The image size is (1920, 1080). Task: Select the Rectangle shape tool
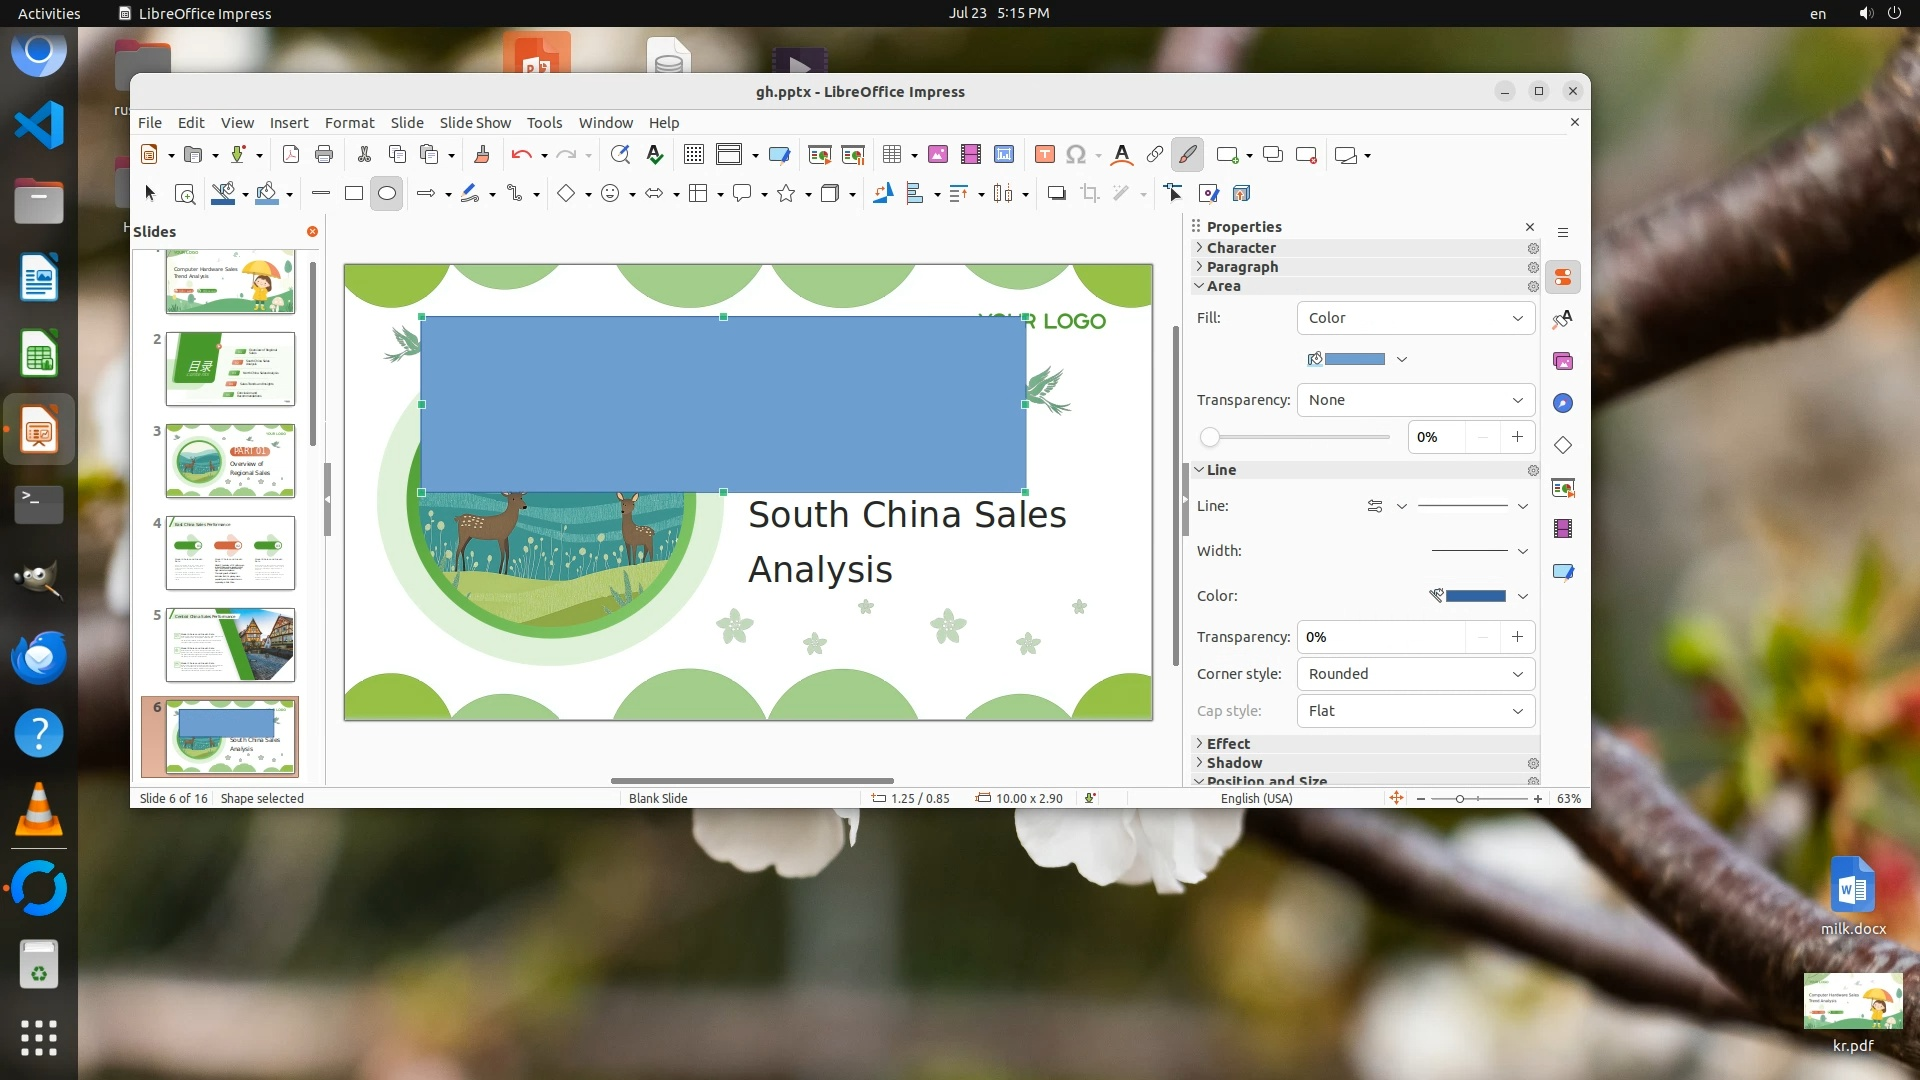click(x=353, y=194)
